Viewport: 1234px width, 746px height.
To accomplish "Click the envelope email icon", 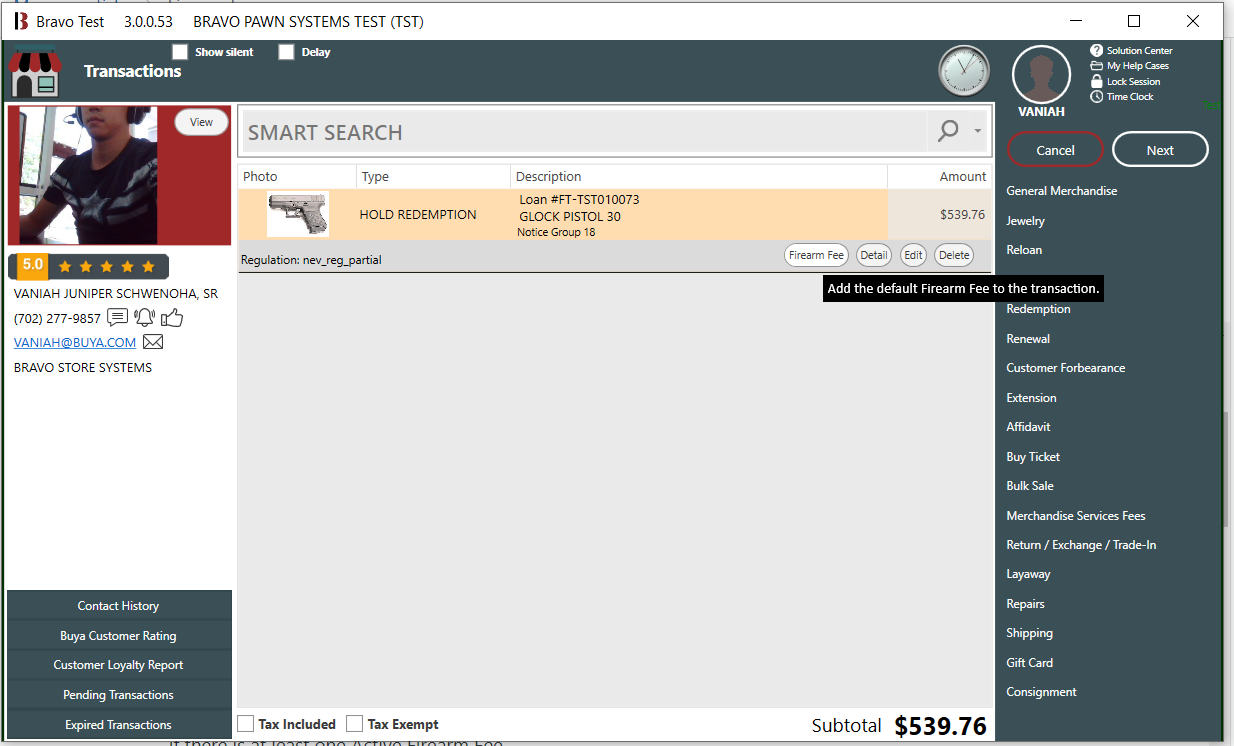I will click(153, 342).
